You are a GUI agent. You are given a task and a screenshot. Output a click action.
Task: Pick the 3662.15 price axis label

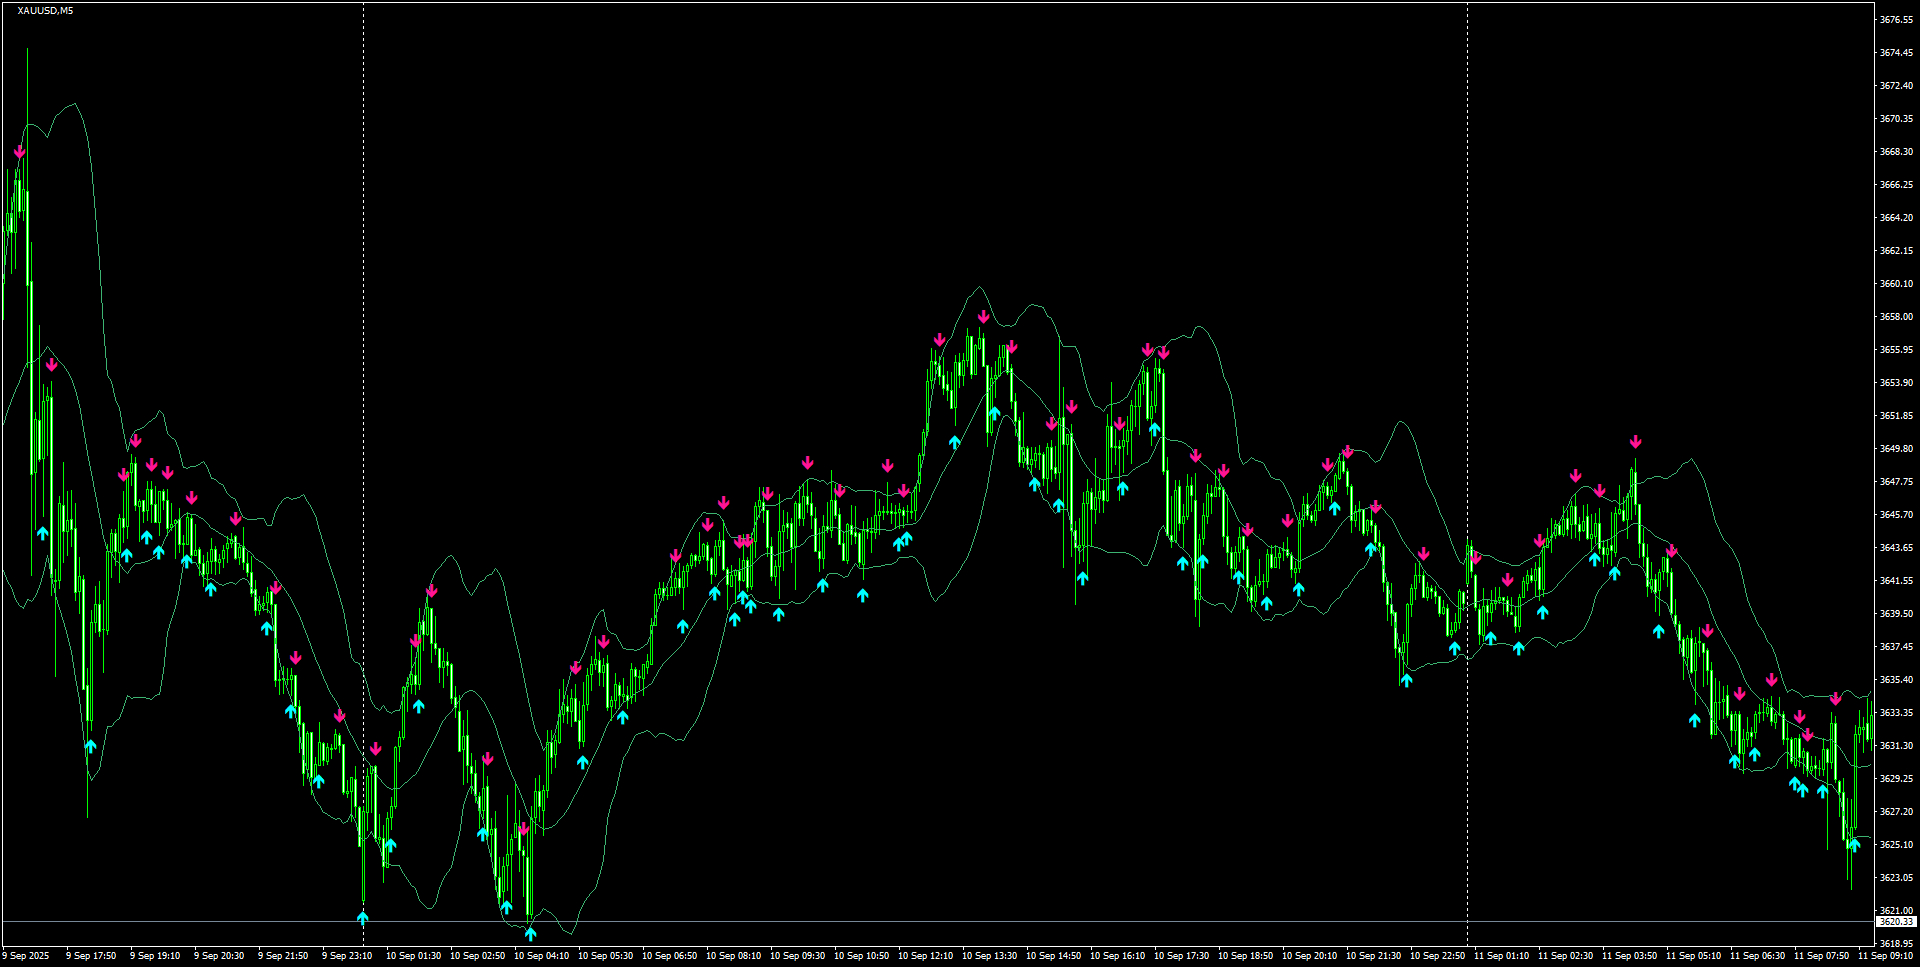1897,251
